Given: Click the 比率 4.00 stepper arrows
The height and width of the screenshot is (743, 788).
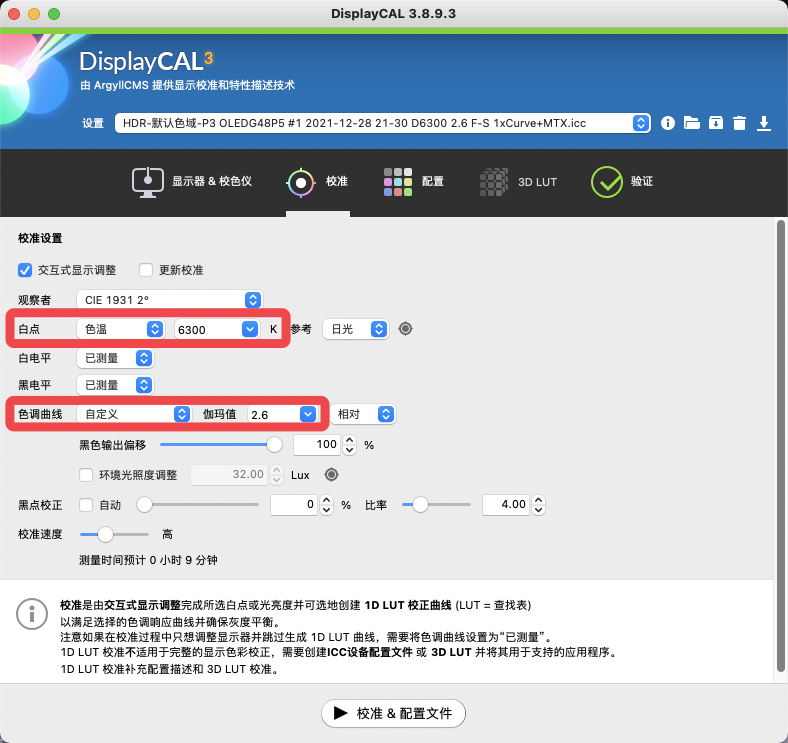Looking at the screenshot, I should coord(539,505).
